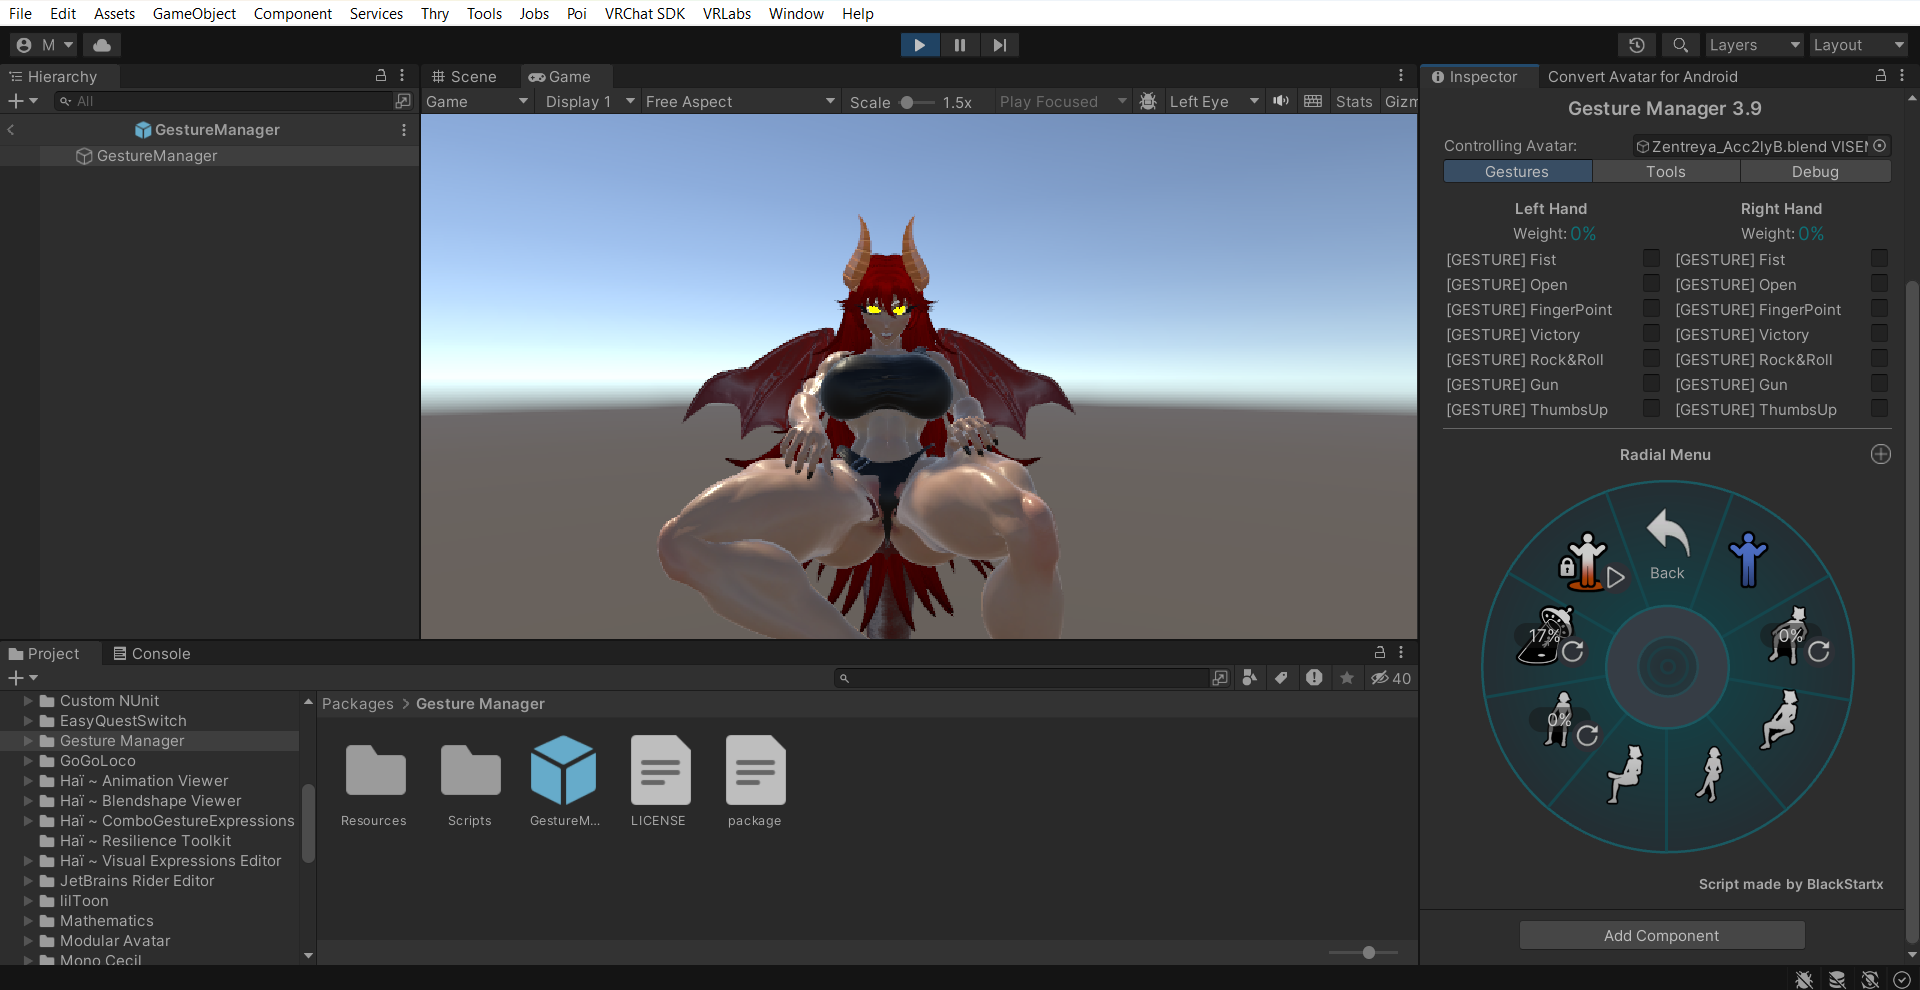Click the Packages breadcrumb link

(358, 704)
